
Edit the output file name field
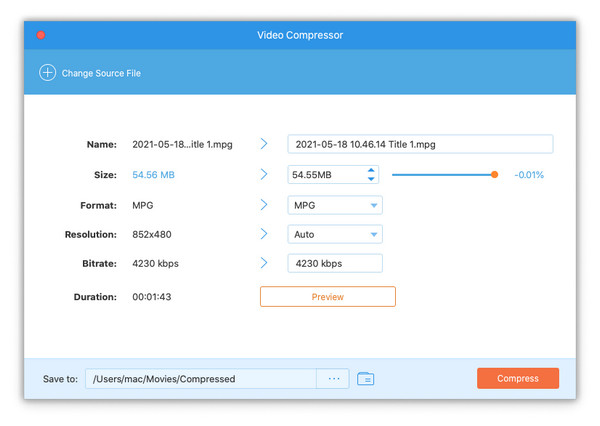point(420,144)
